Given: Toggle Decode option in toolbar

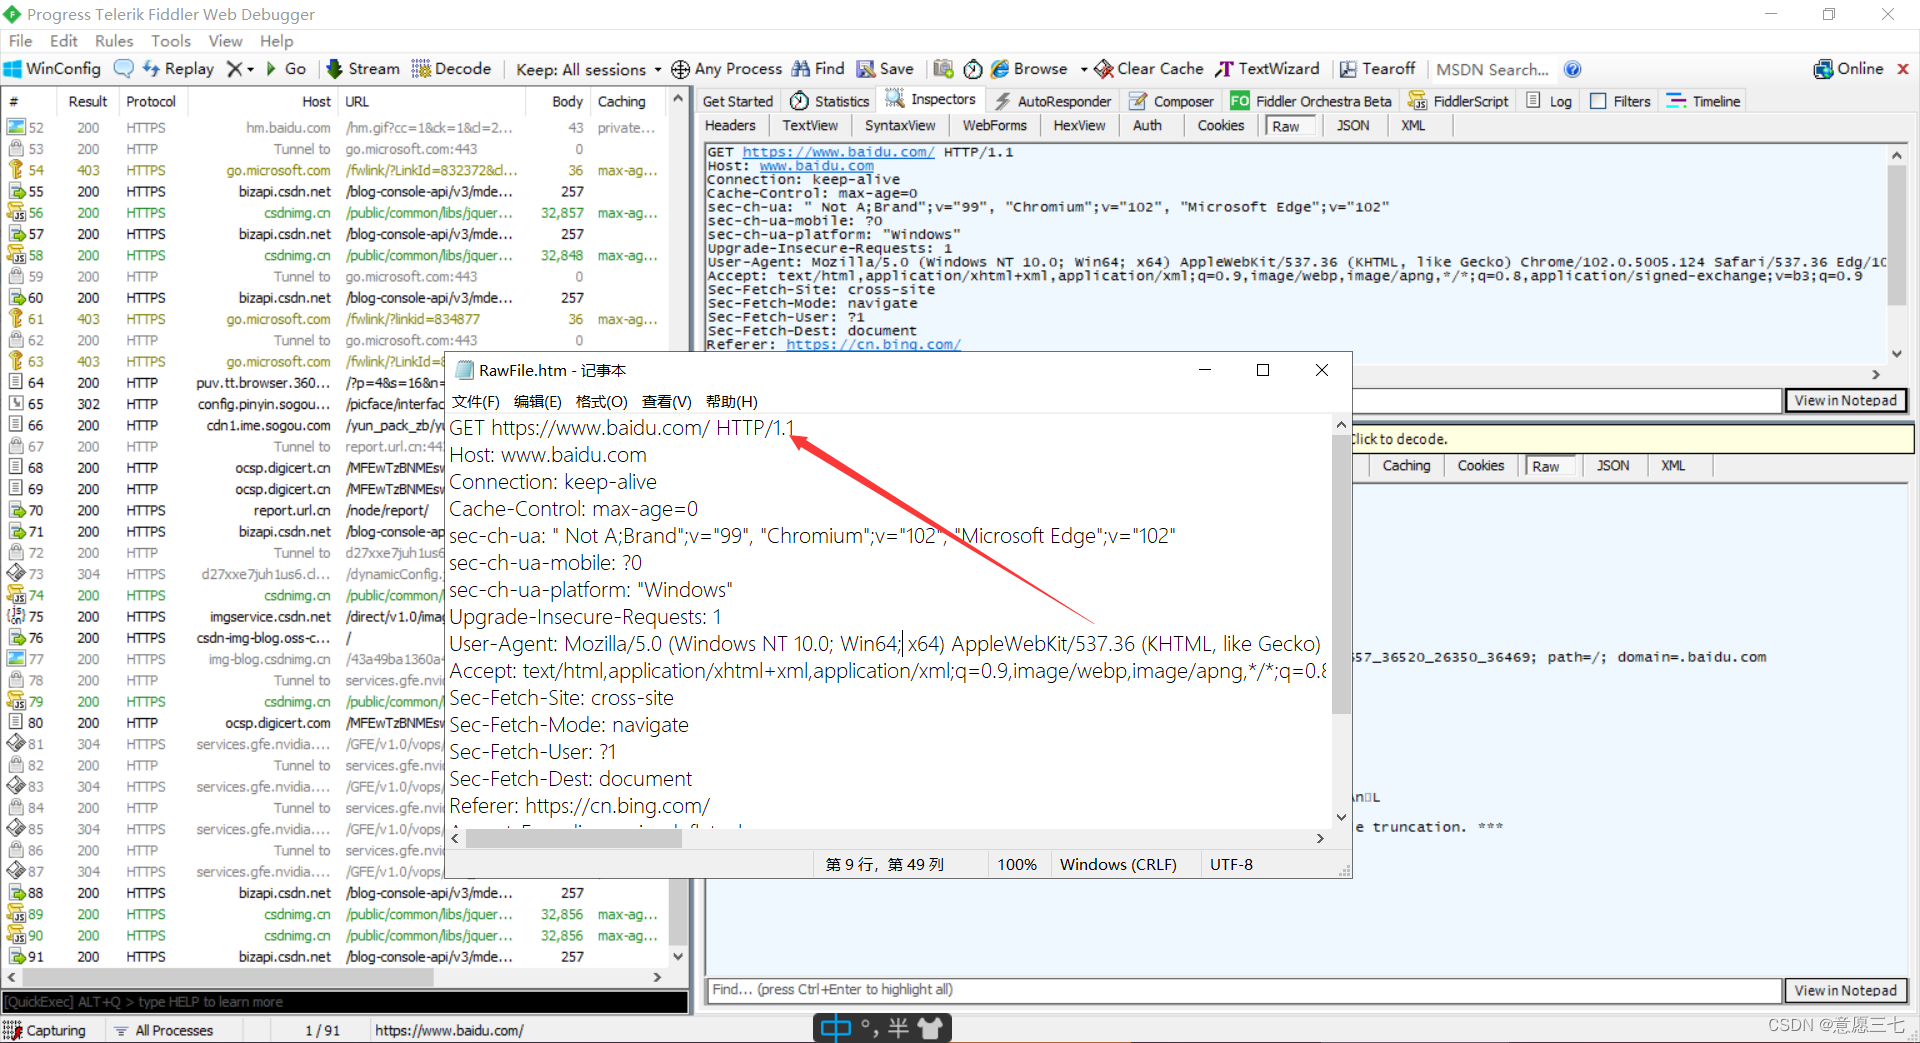Looking at the screenshot, I should point(451,69).
